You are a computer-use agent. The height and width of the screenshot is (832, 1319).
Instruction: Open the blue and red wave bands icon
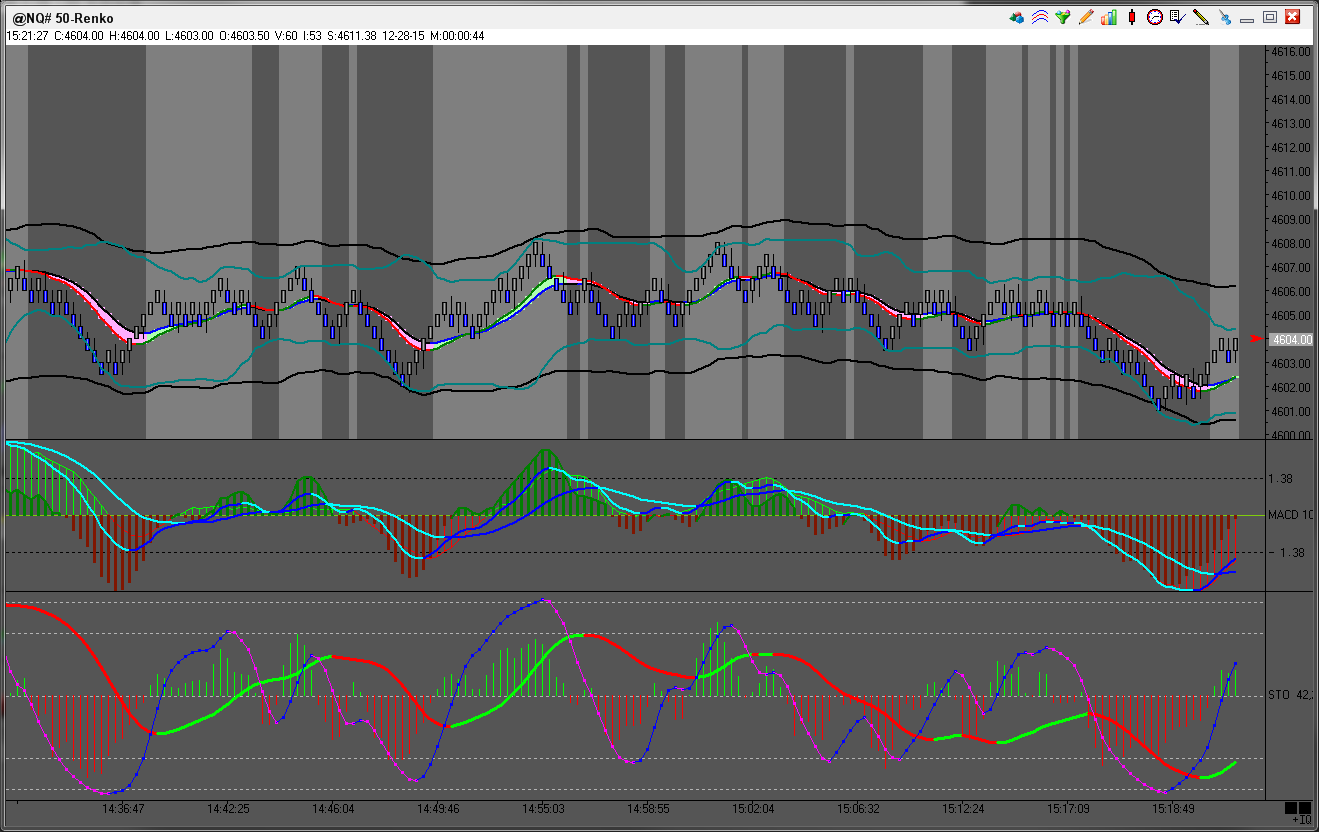1040,17
